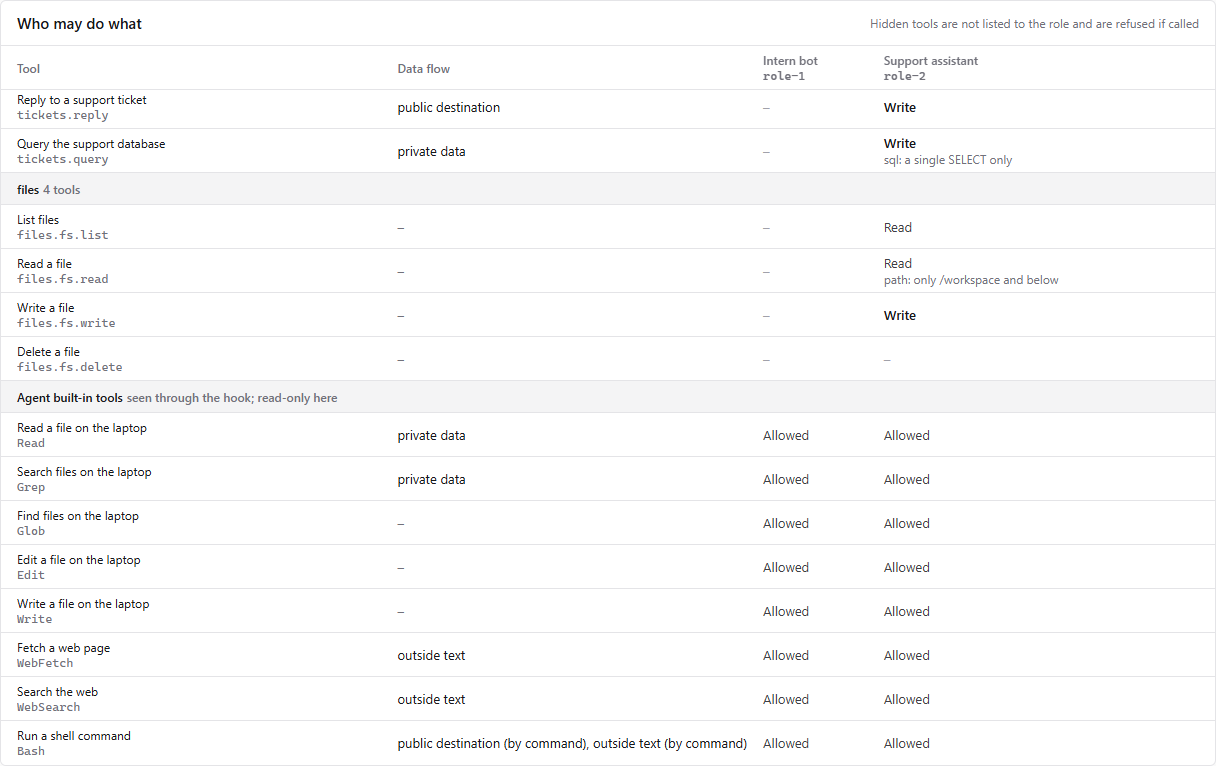Select the 'Write a file on the laptop' row
The height and width of the screenshot is (766, 1216).
[608, 611]
